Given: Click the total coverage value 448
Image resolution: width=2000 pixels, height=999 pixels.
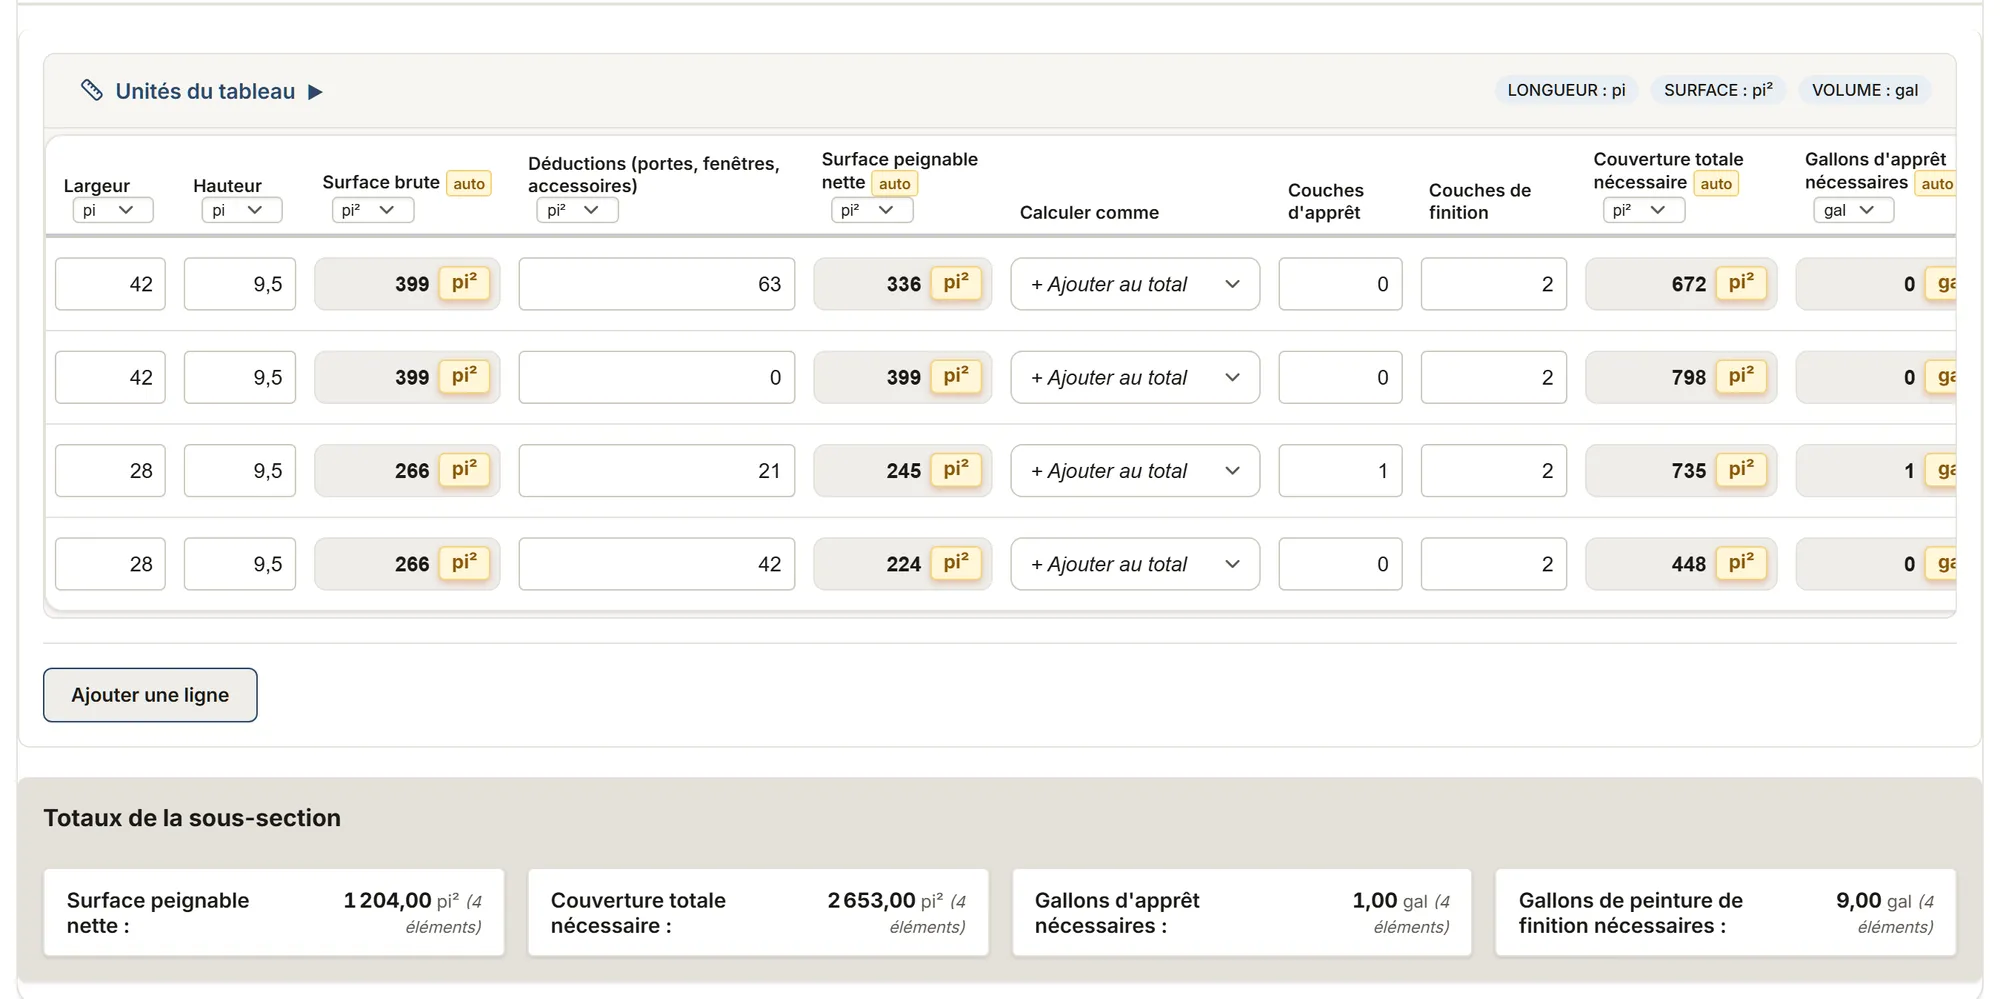Looking at the screenshot, I should coord(1689,564).
